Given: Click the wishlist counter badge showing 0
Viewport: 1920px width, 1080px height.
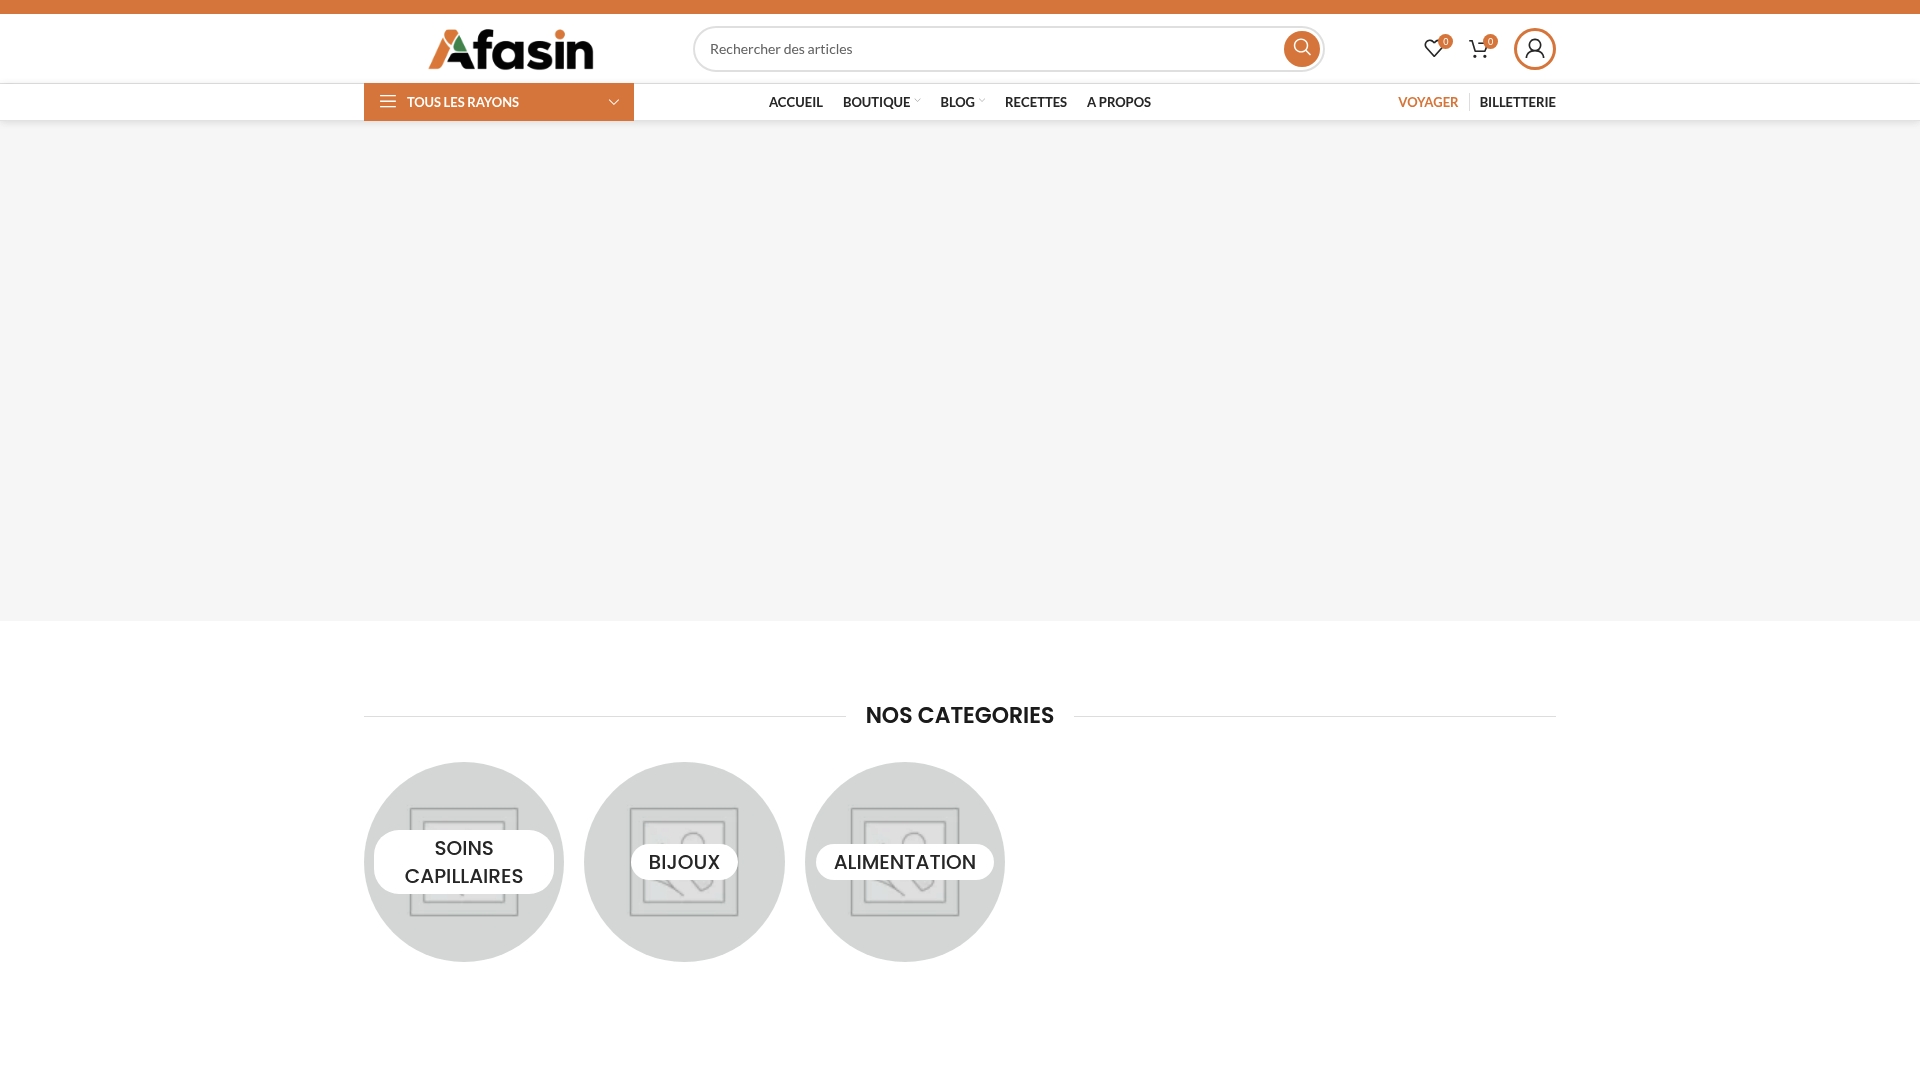Looking at the screenshot, I should (1445, 41).
